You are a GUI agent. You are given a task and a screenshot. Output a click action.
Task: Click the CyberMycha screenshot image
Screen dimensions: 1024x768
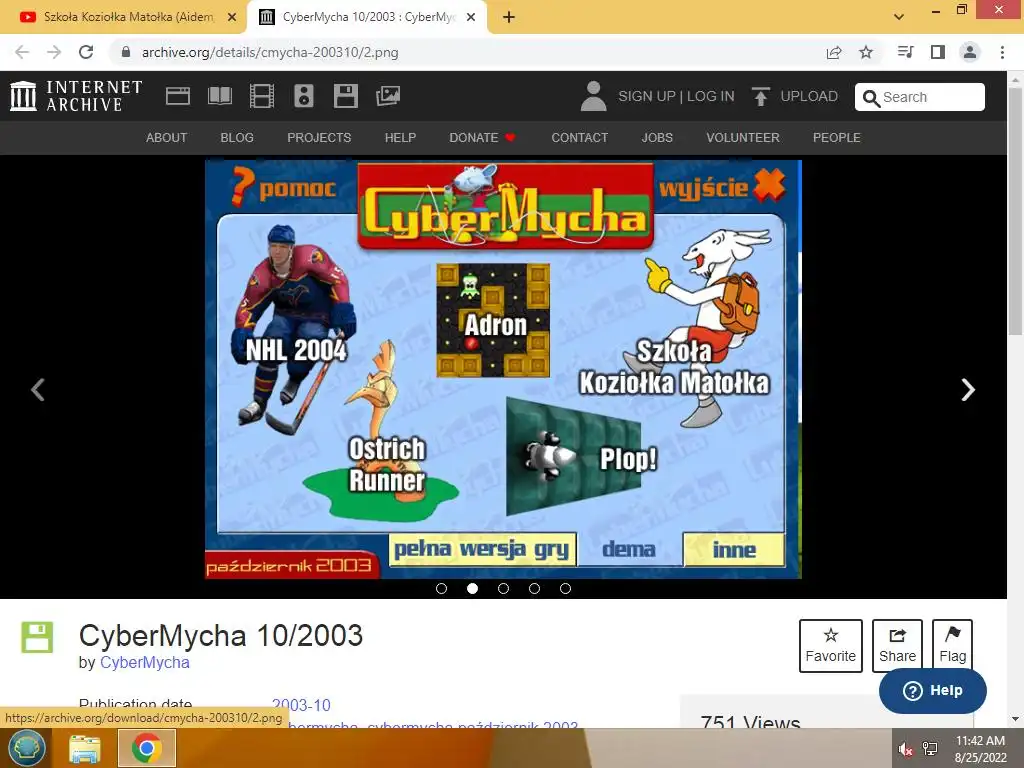[x=503, y=369]
